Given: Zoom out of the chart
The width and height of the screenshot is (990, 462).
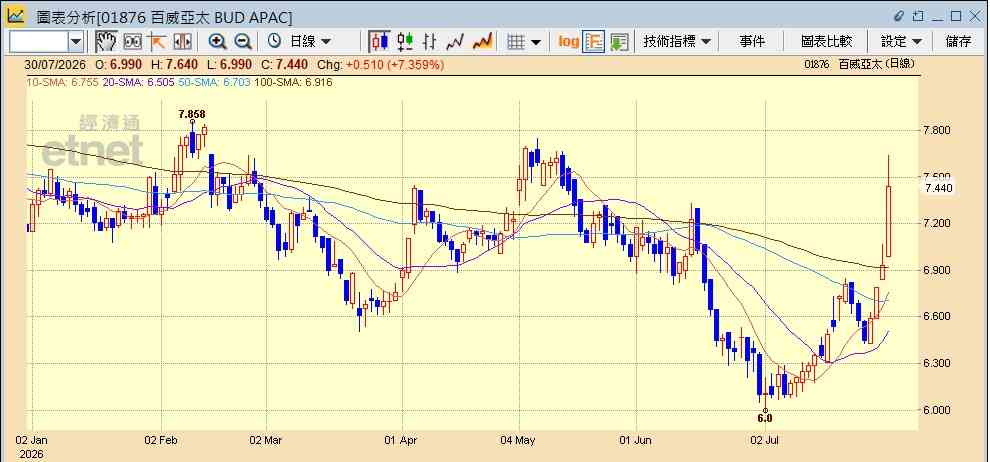Looking at the screenshot, I should [x=242, y=42].
